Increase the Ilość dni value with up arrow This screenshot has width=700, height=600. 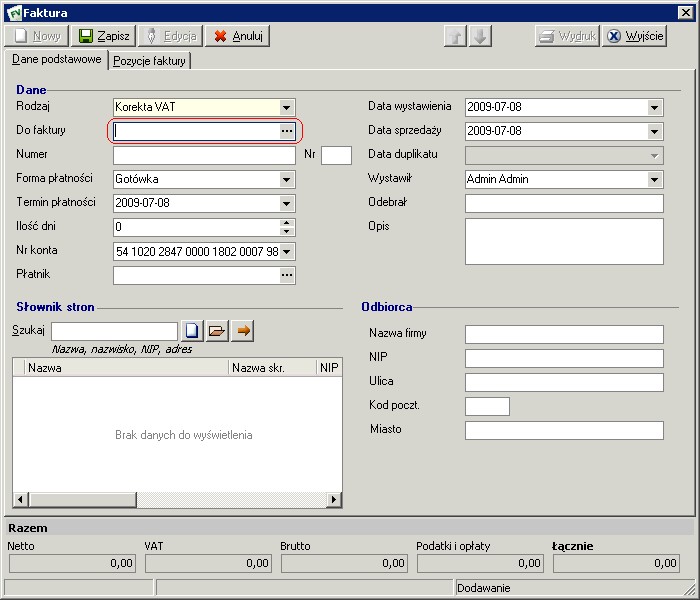tap(287, 223)
